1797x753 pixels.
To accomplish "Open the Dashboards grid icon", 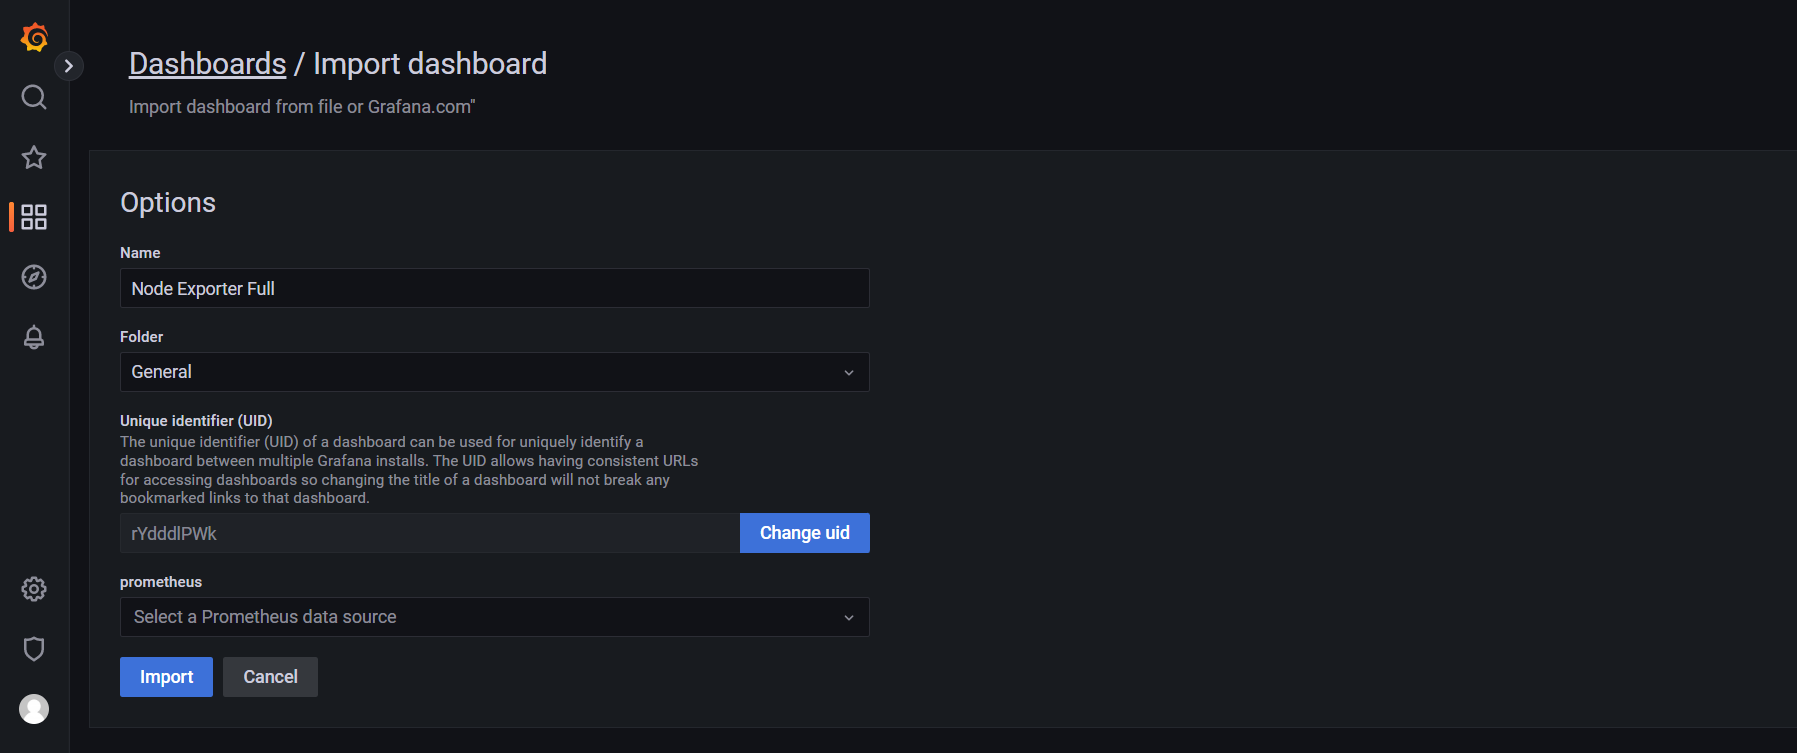I will click(x=34, y=217).
